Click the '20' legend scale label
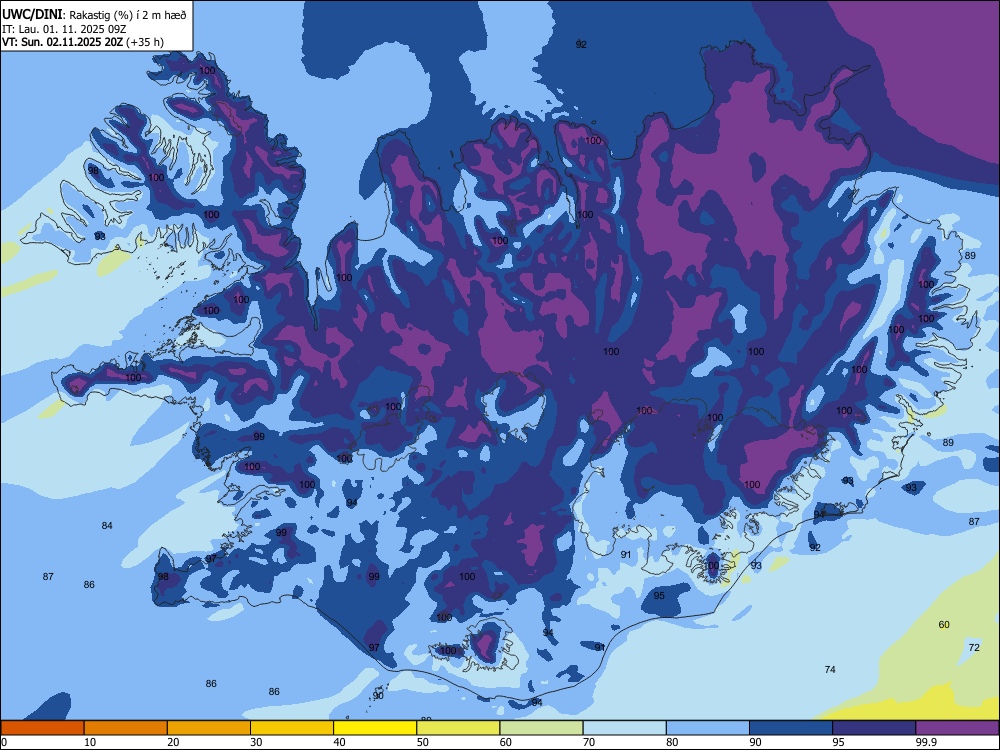 coord(173,742)
